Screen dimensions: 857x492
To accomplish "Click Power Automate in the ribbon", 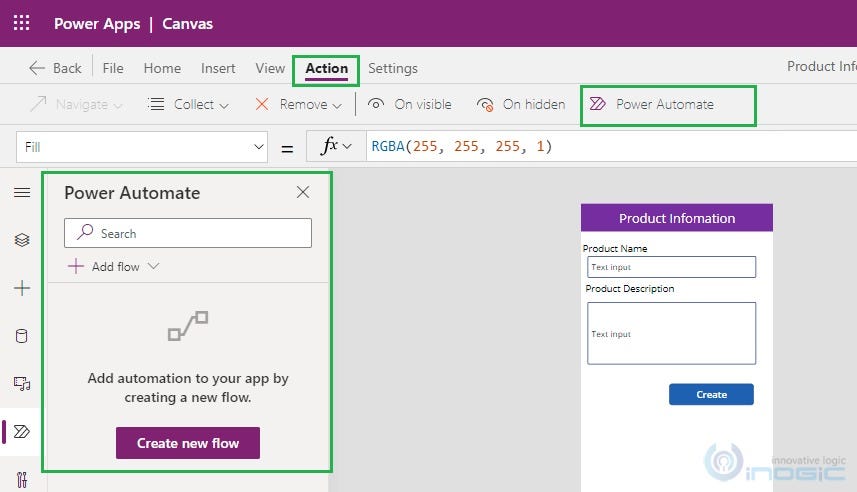I will (x=651, y=104).
